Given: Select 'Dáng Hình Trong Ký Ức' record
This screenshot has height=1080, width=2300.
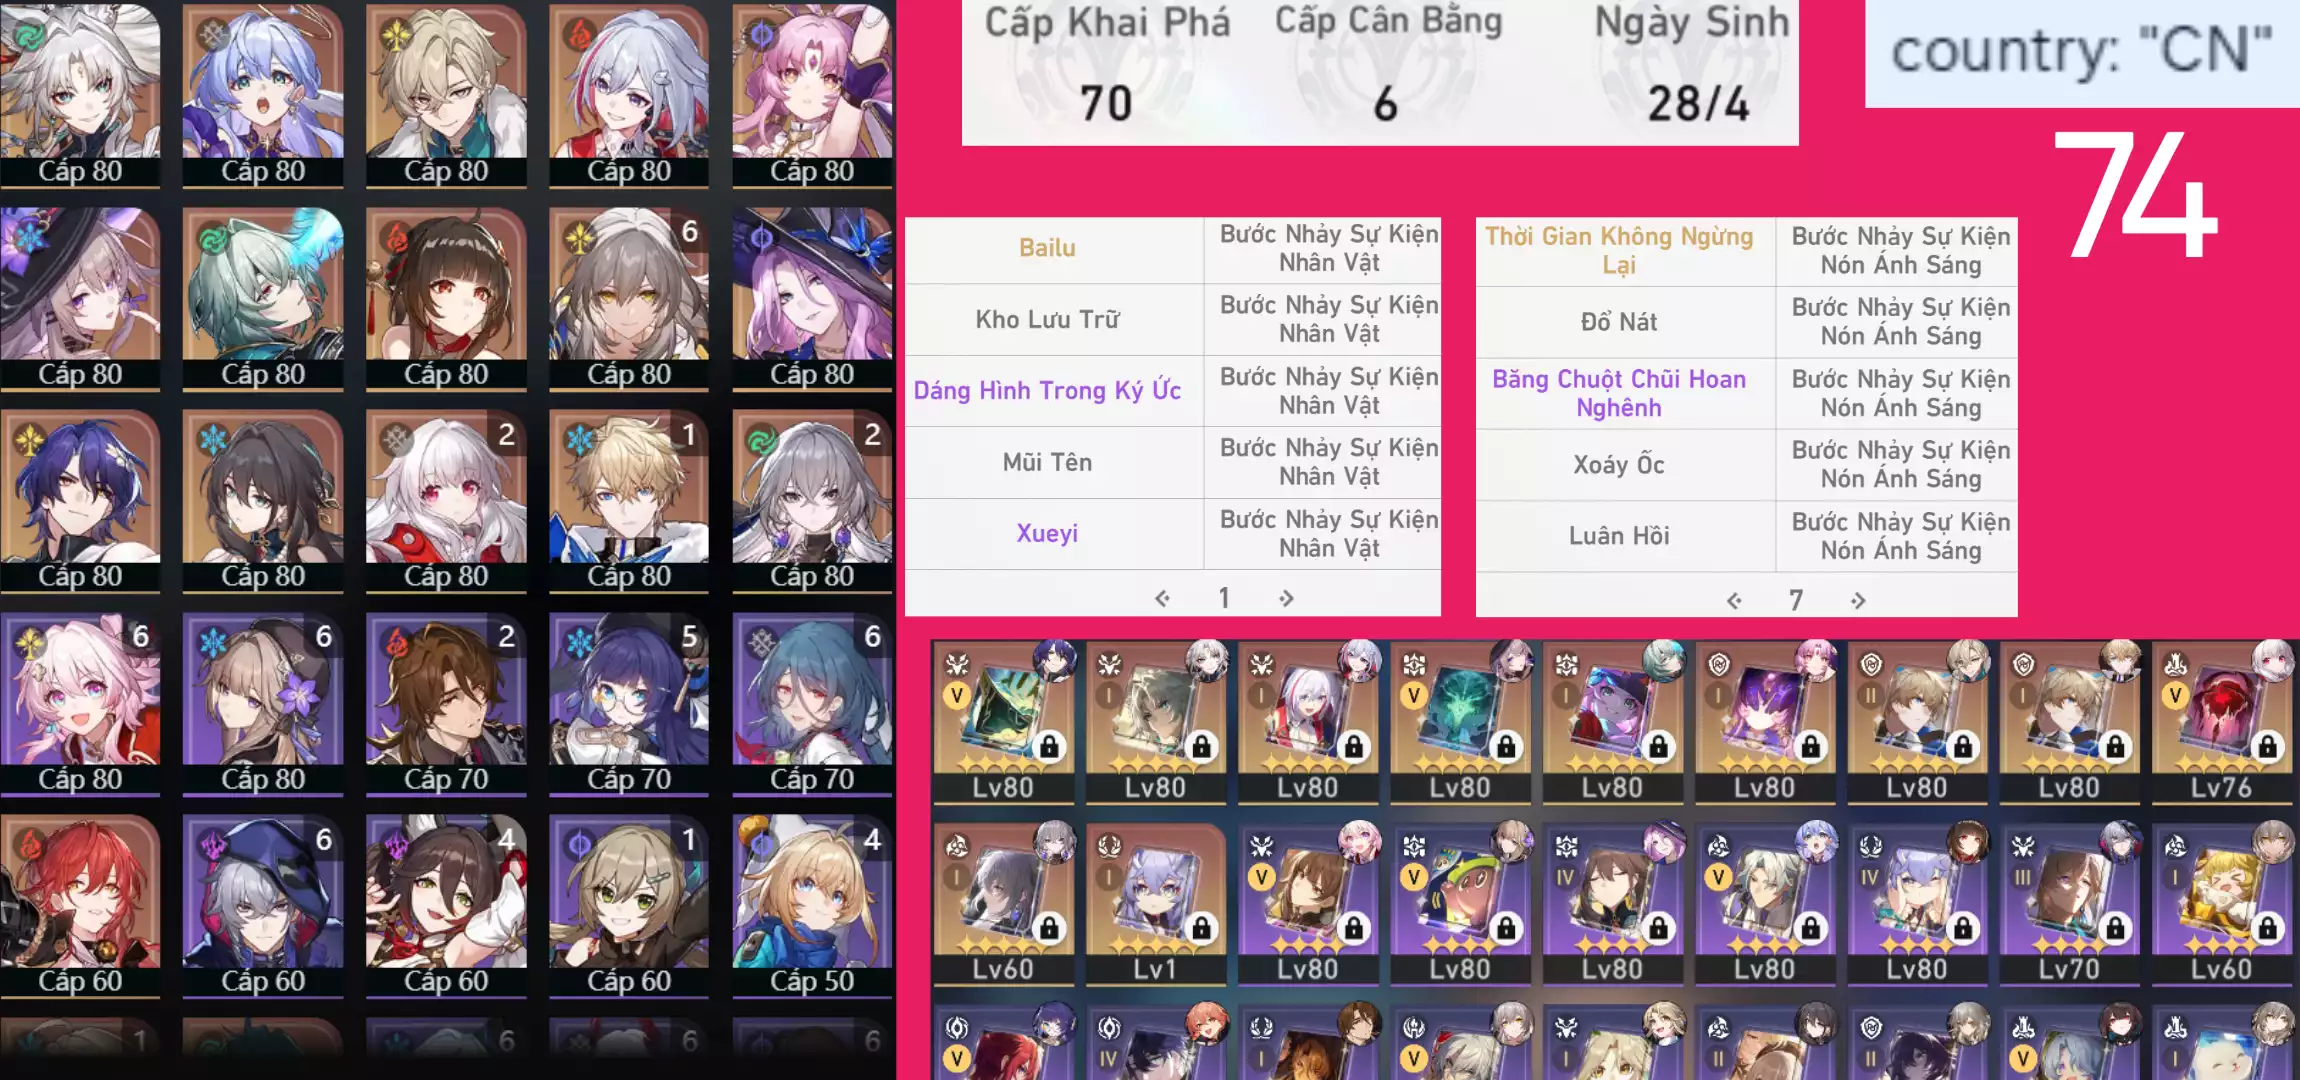Looking at the screenshot, I should (x=1047, y=390).
